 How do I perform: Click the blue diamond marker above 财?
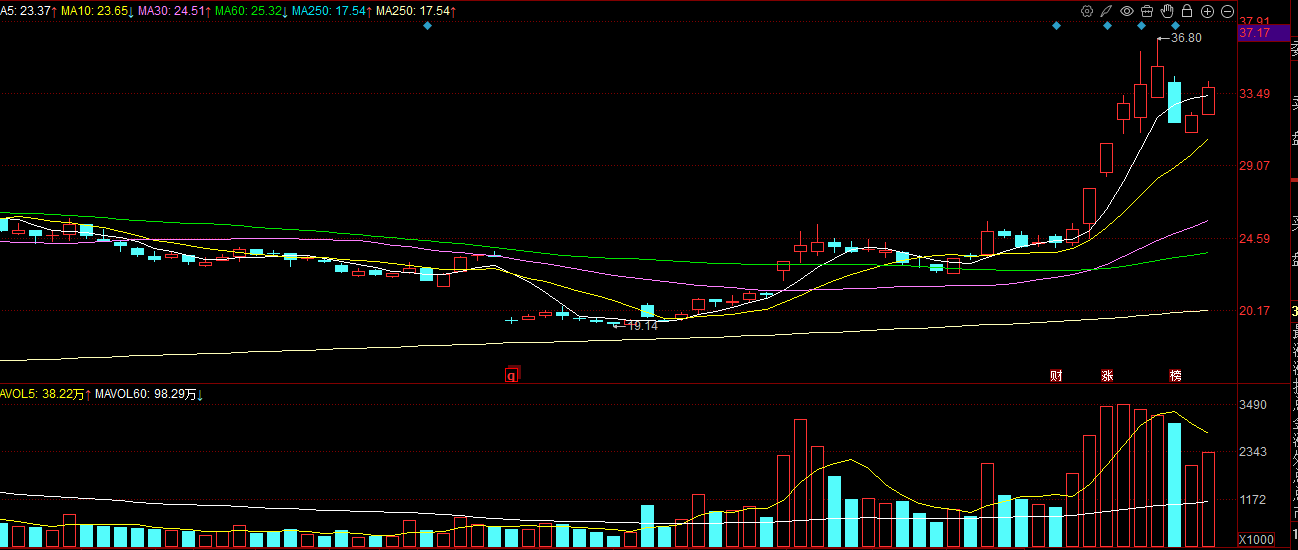[1056, 25]
